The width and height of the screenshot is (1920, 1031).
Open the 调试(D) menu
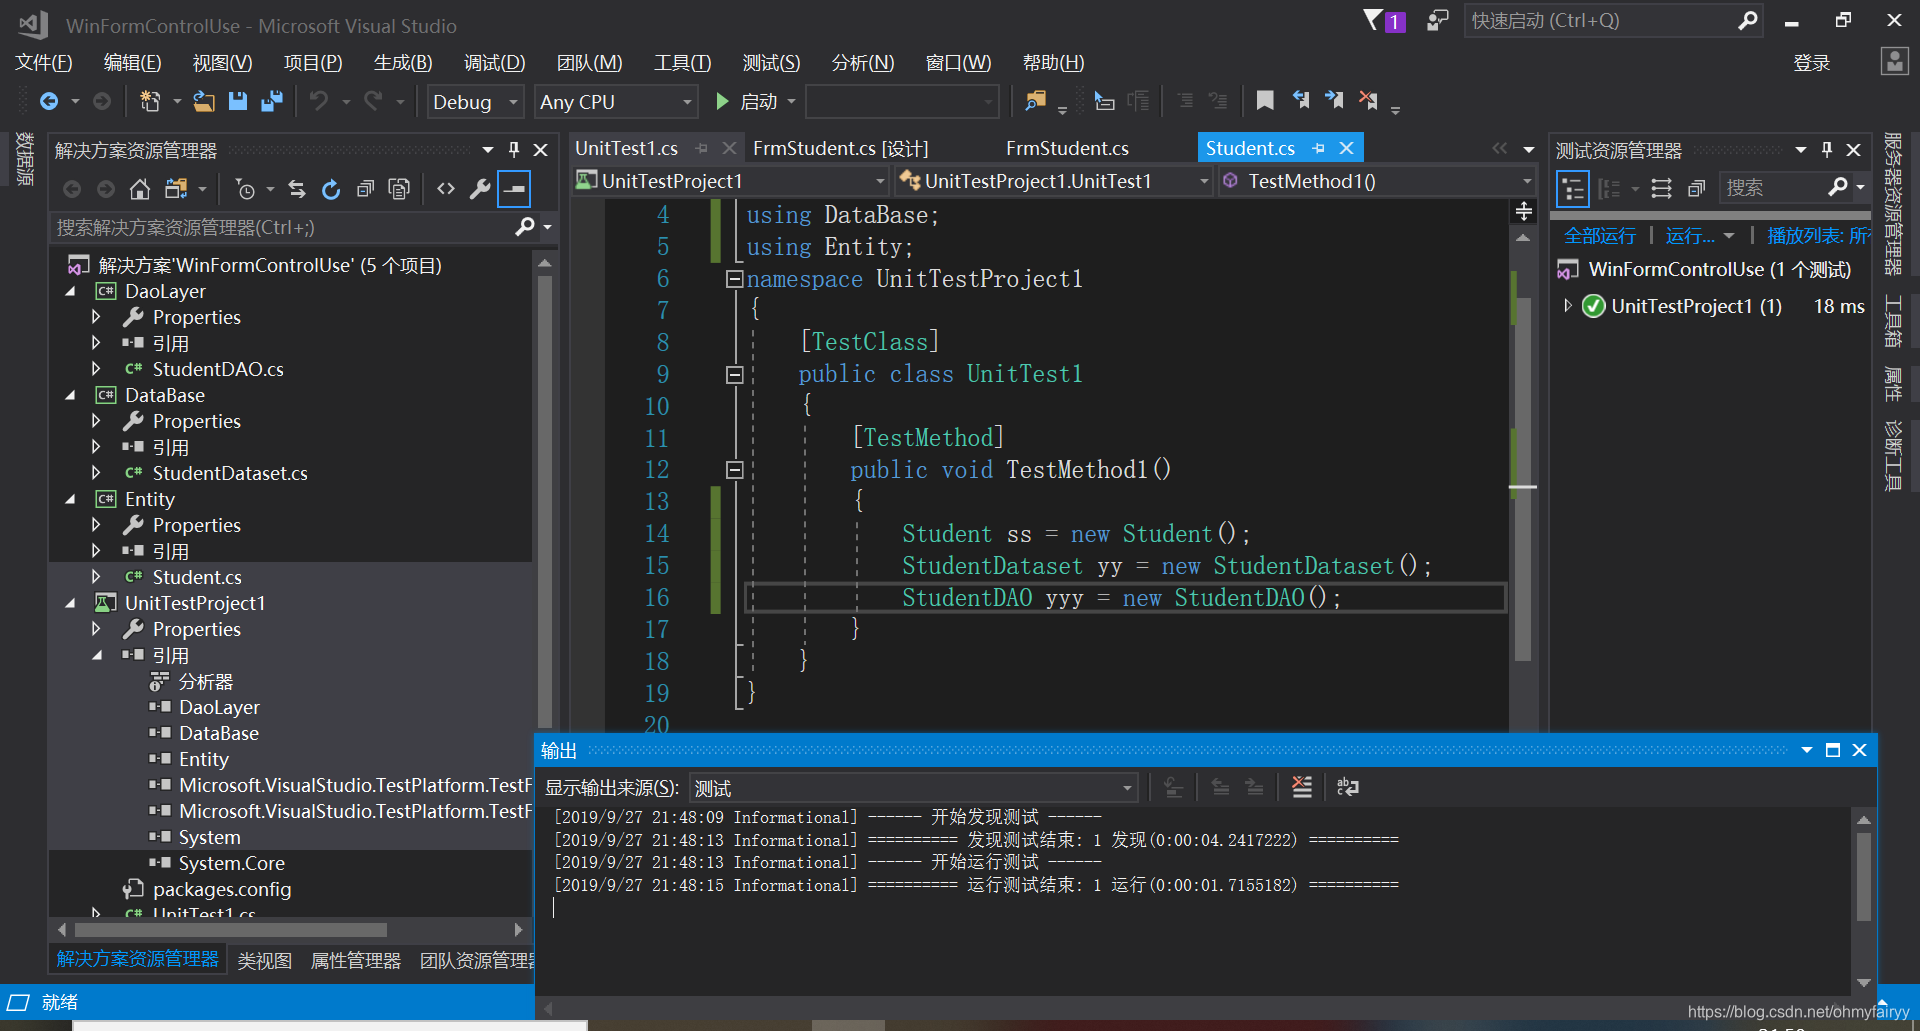click(x=494, y=63)
